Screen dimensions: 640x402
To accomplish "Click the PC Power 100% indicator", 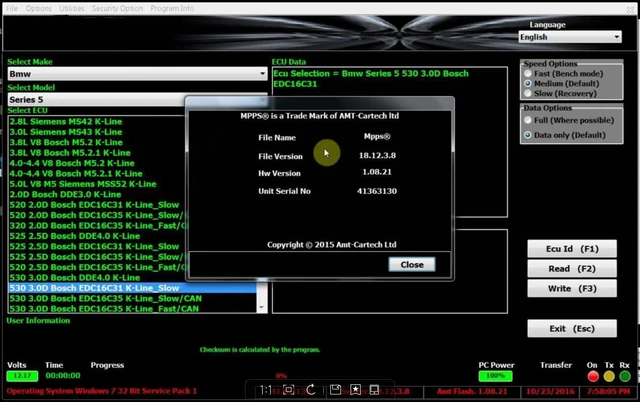I will pos(495,375).
